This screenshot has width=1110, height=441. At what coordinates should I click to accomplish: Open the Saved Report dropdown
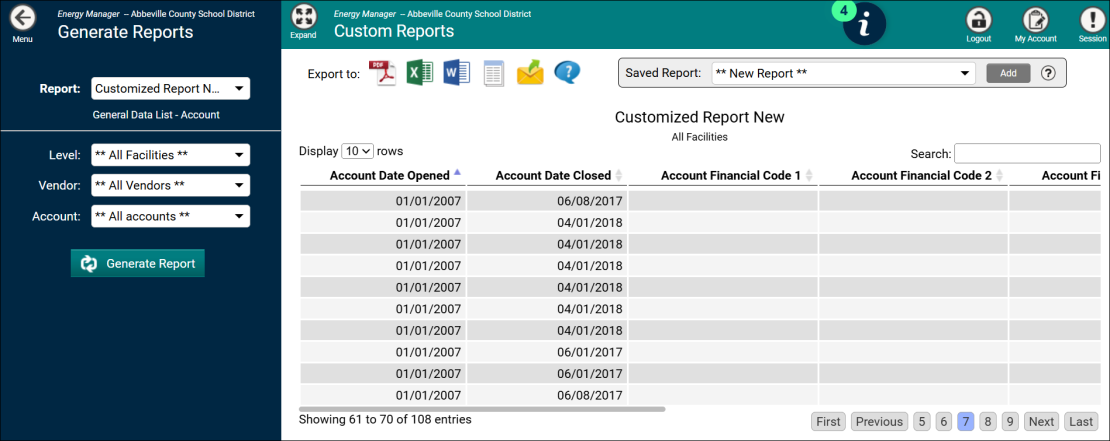(842, 73)
